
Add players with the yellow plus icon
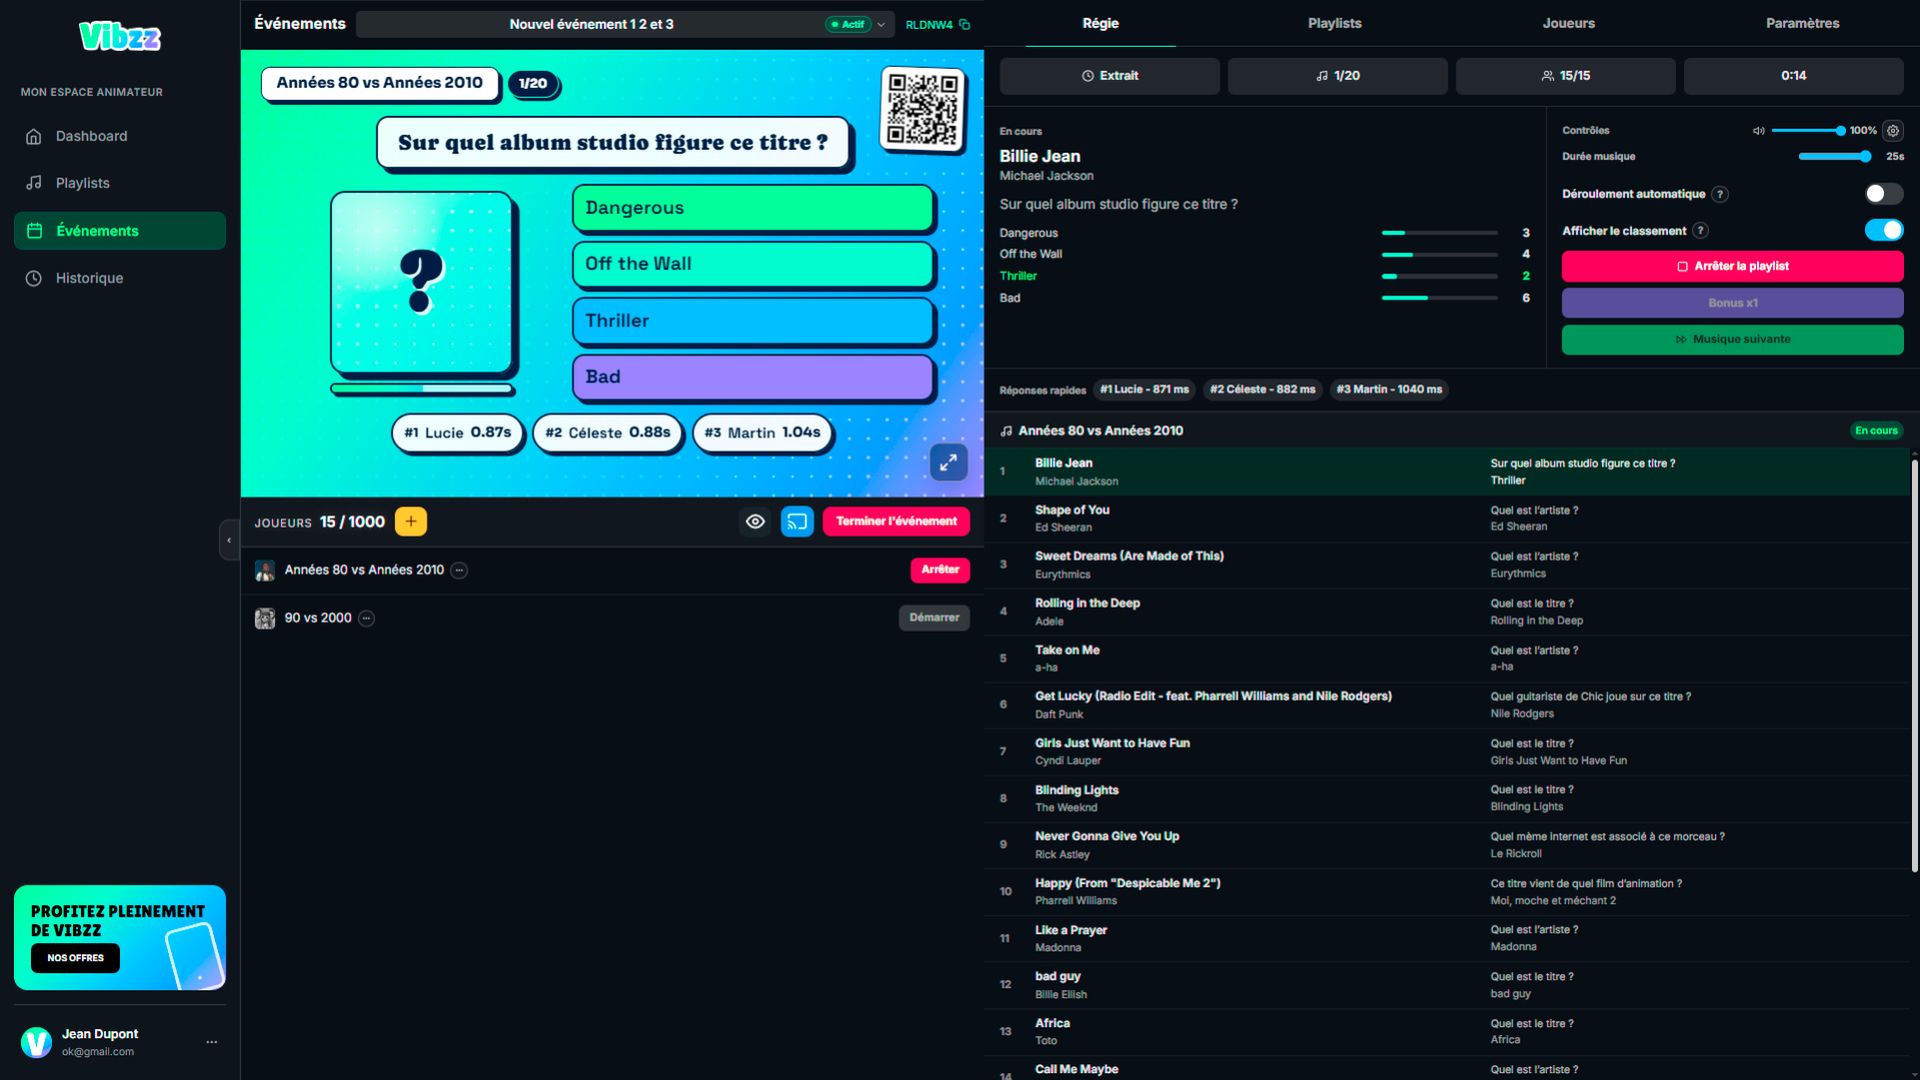tap(411, 521)
